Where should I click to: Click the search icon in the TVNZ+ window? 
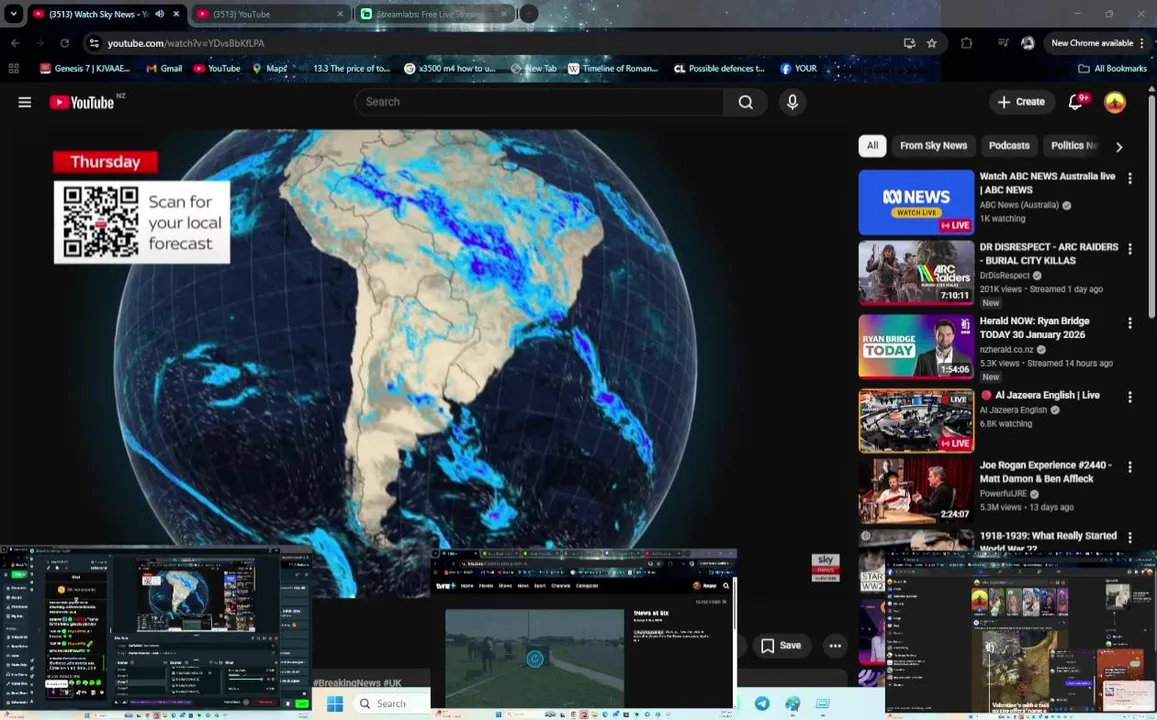[x=726, y=585]
